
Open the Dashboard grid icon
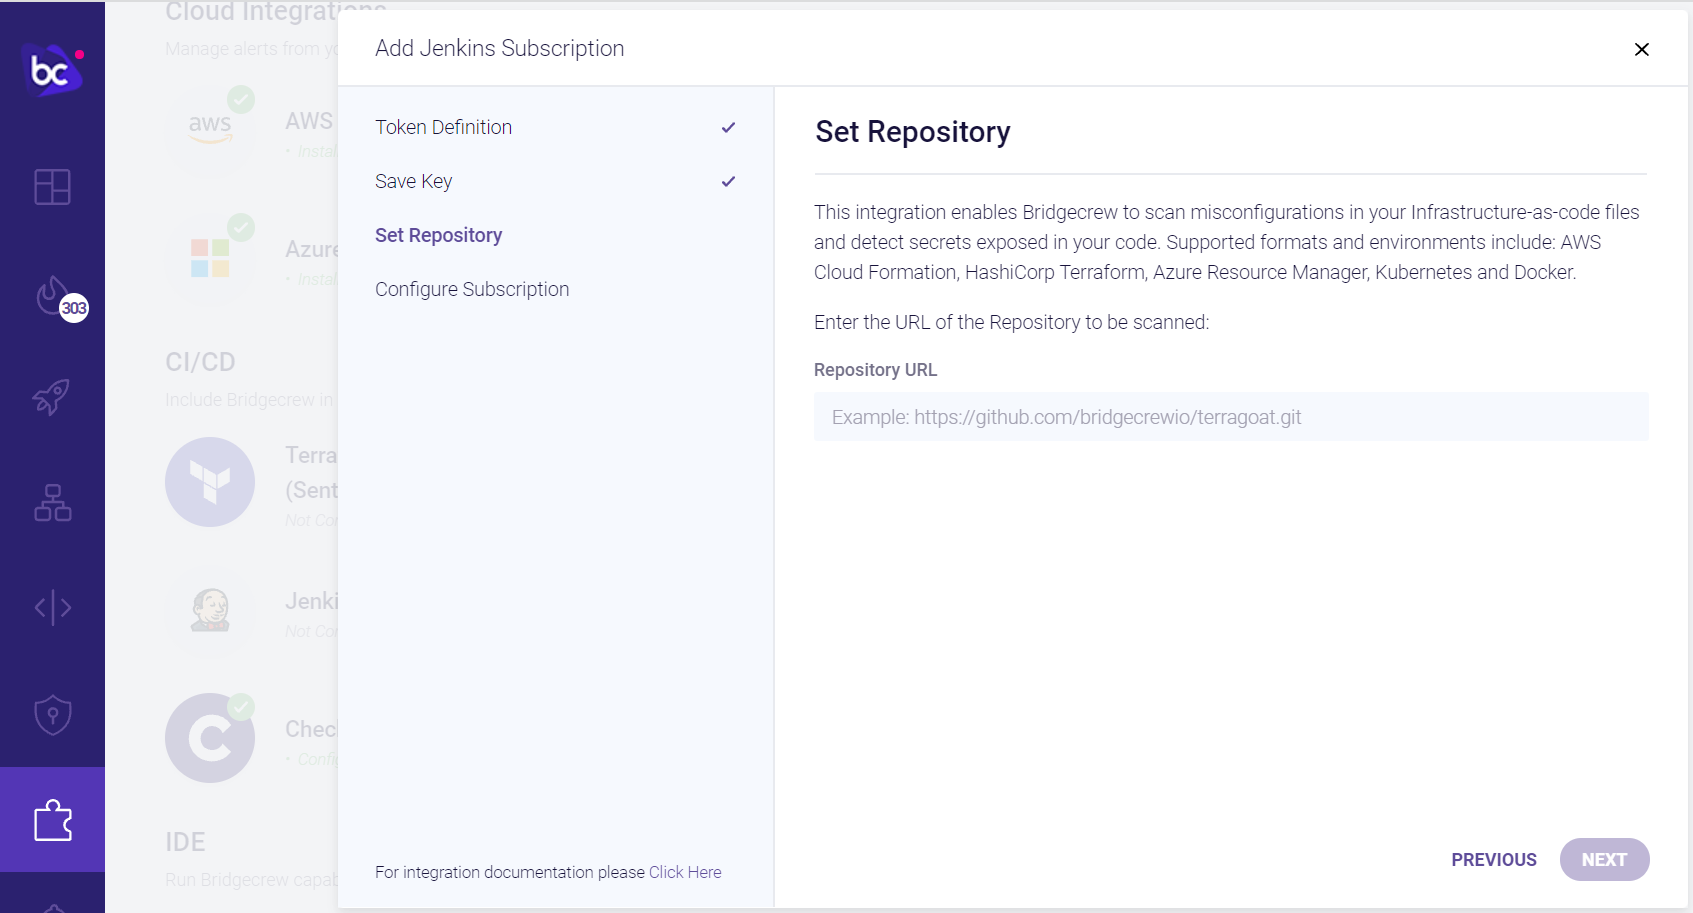(x=52, y=186)
